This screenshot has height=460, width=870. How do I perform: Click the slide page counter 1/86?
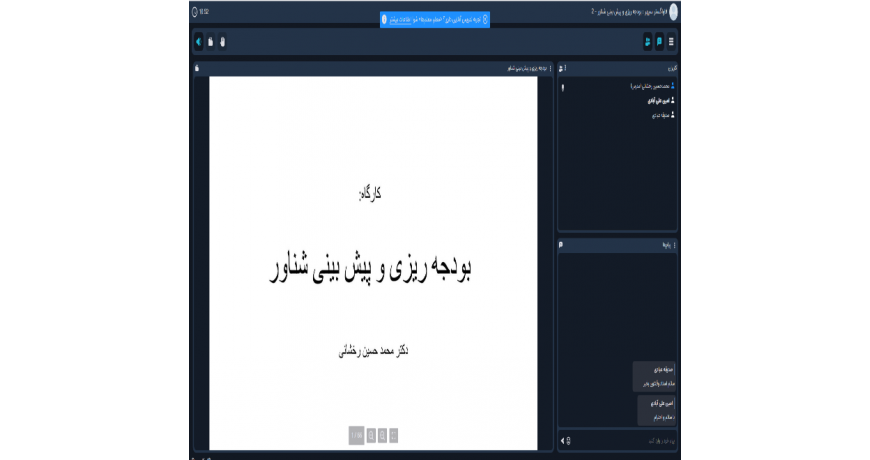356,436
